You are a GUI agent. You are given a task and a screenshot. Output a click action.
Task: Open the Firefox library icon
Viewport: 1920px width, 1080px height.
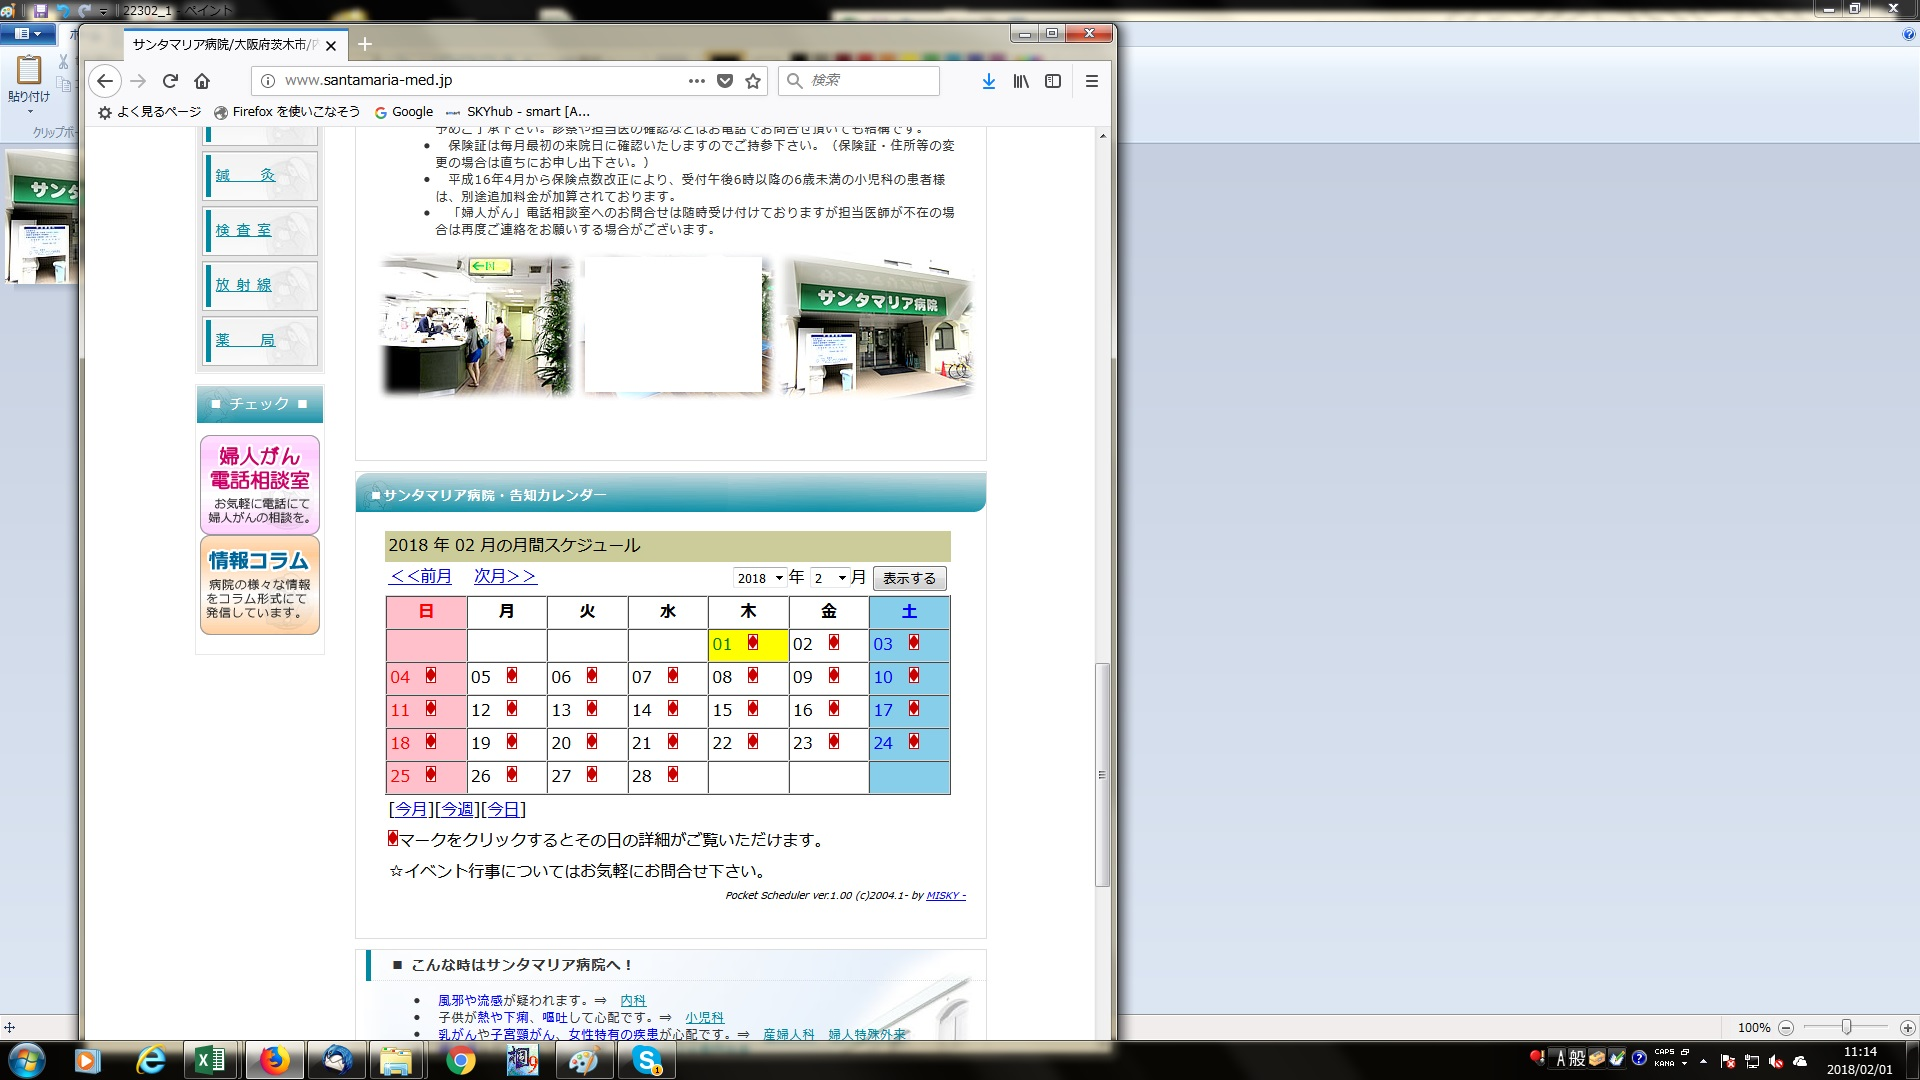pos(1021,81)
